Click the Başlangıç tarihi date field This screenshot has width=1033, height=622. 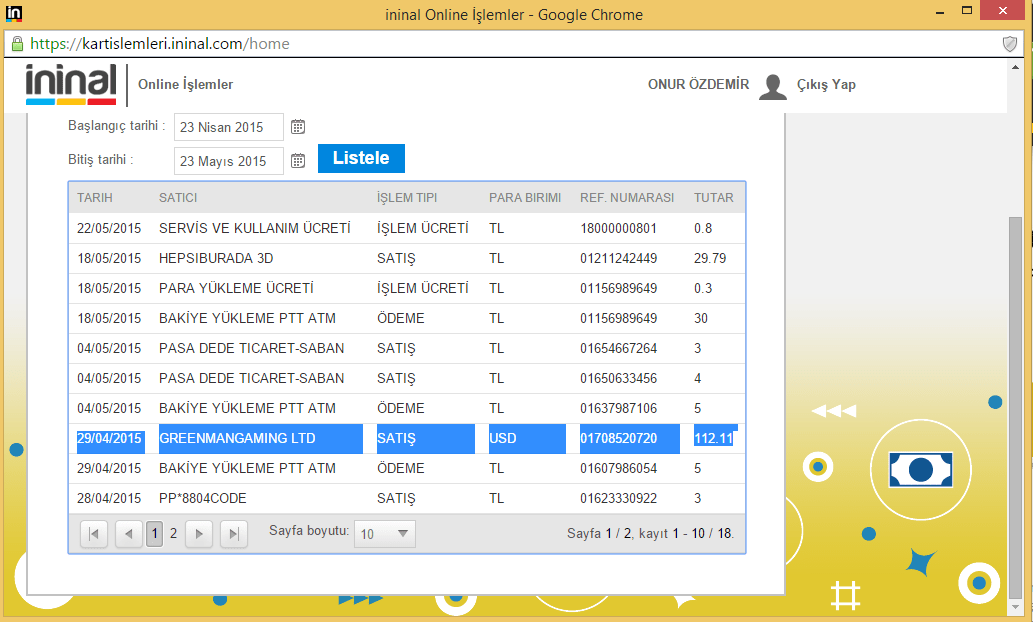pyautogui.click(x=229, y=127)
